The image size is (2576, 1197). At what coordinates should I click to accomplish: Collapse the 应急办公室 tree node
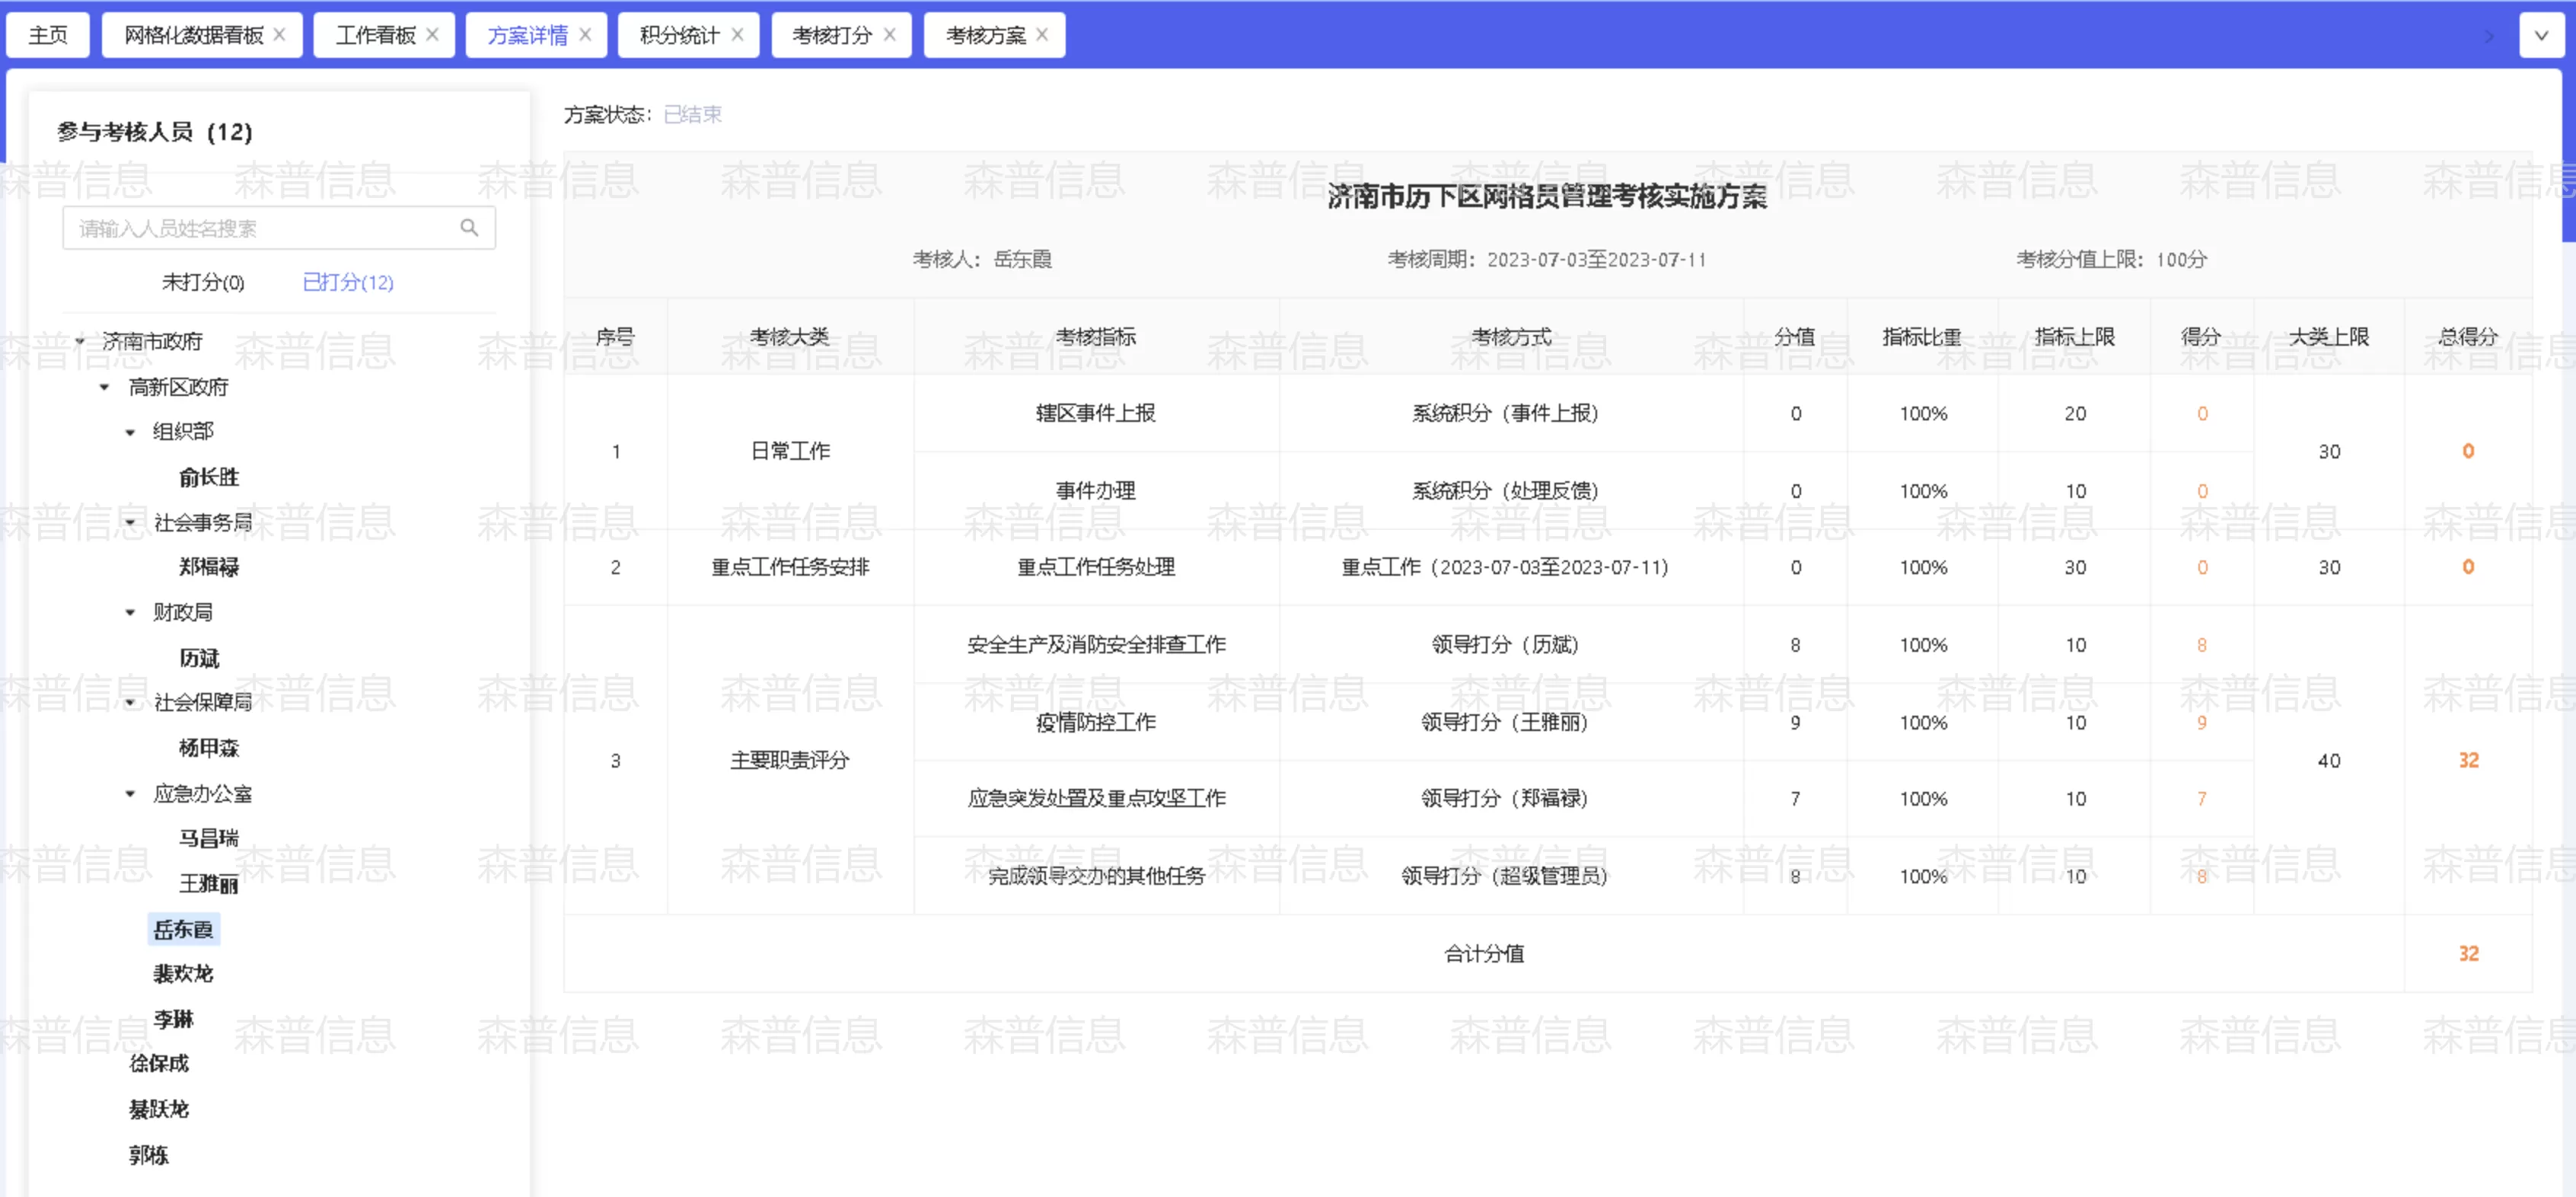coord(130,794)
